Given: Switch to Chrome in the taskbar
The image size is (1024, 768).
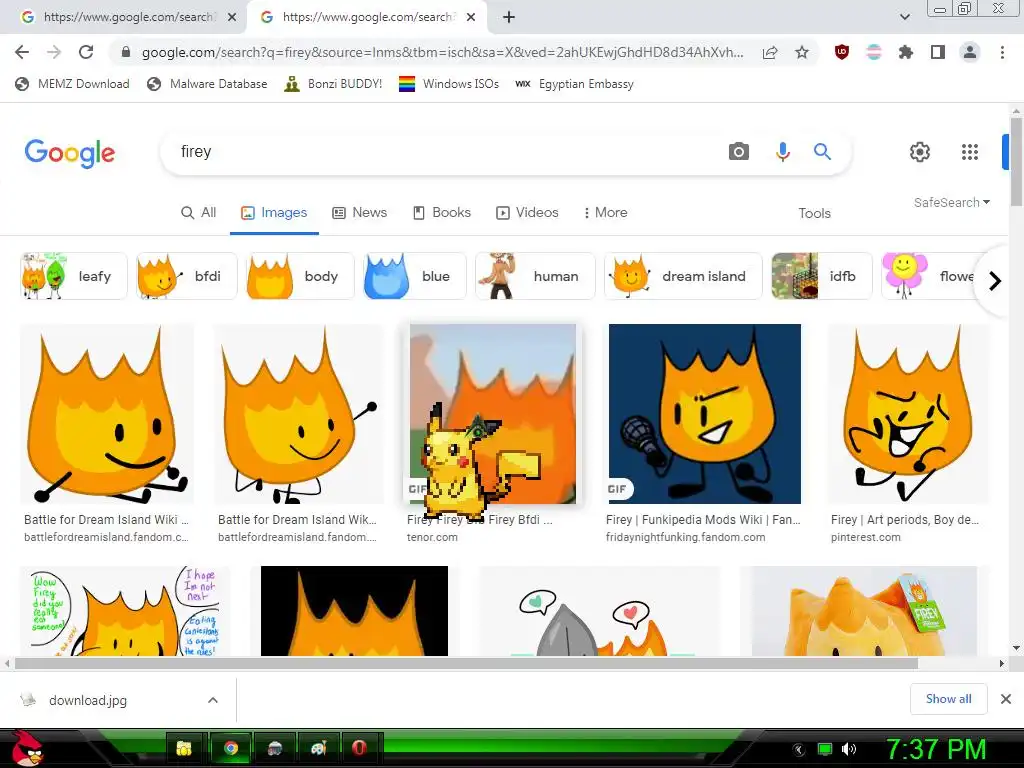Looking at the screenshot, I should (x=231, y=748).
